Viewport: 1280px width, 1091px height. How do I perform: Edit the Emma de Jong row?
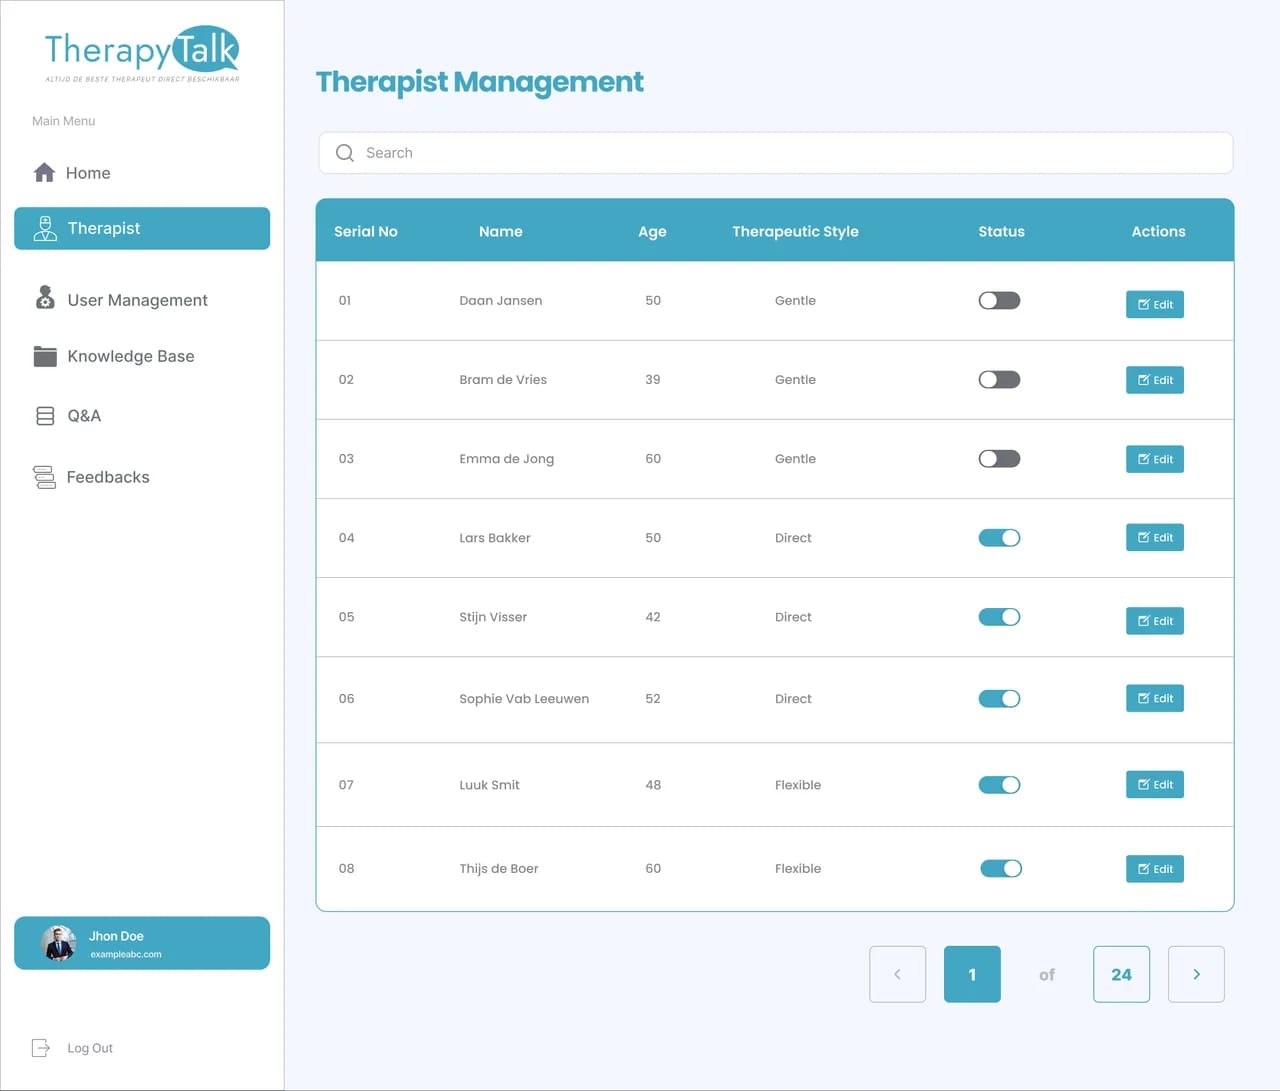tap(1155, 459)
